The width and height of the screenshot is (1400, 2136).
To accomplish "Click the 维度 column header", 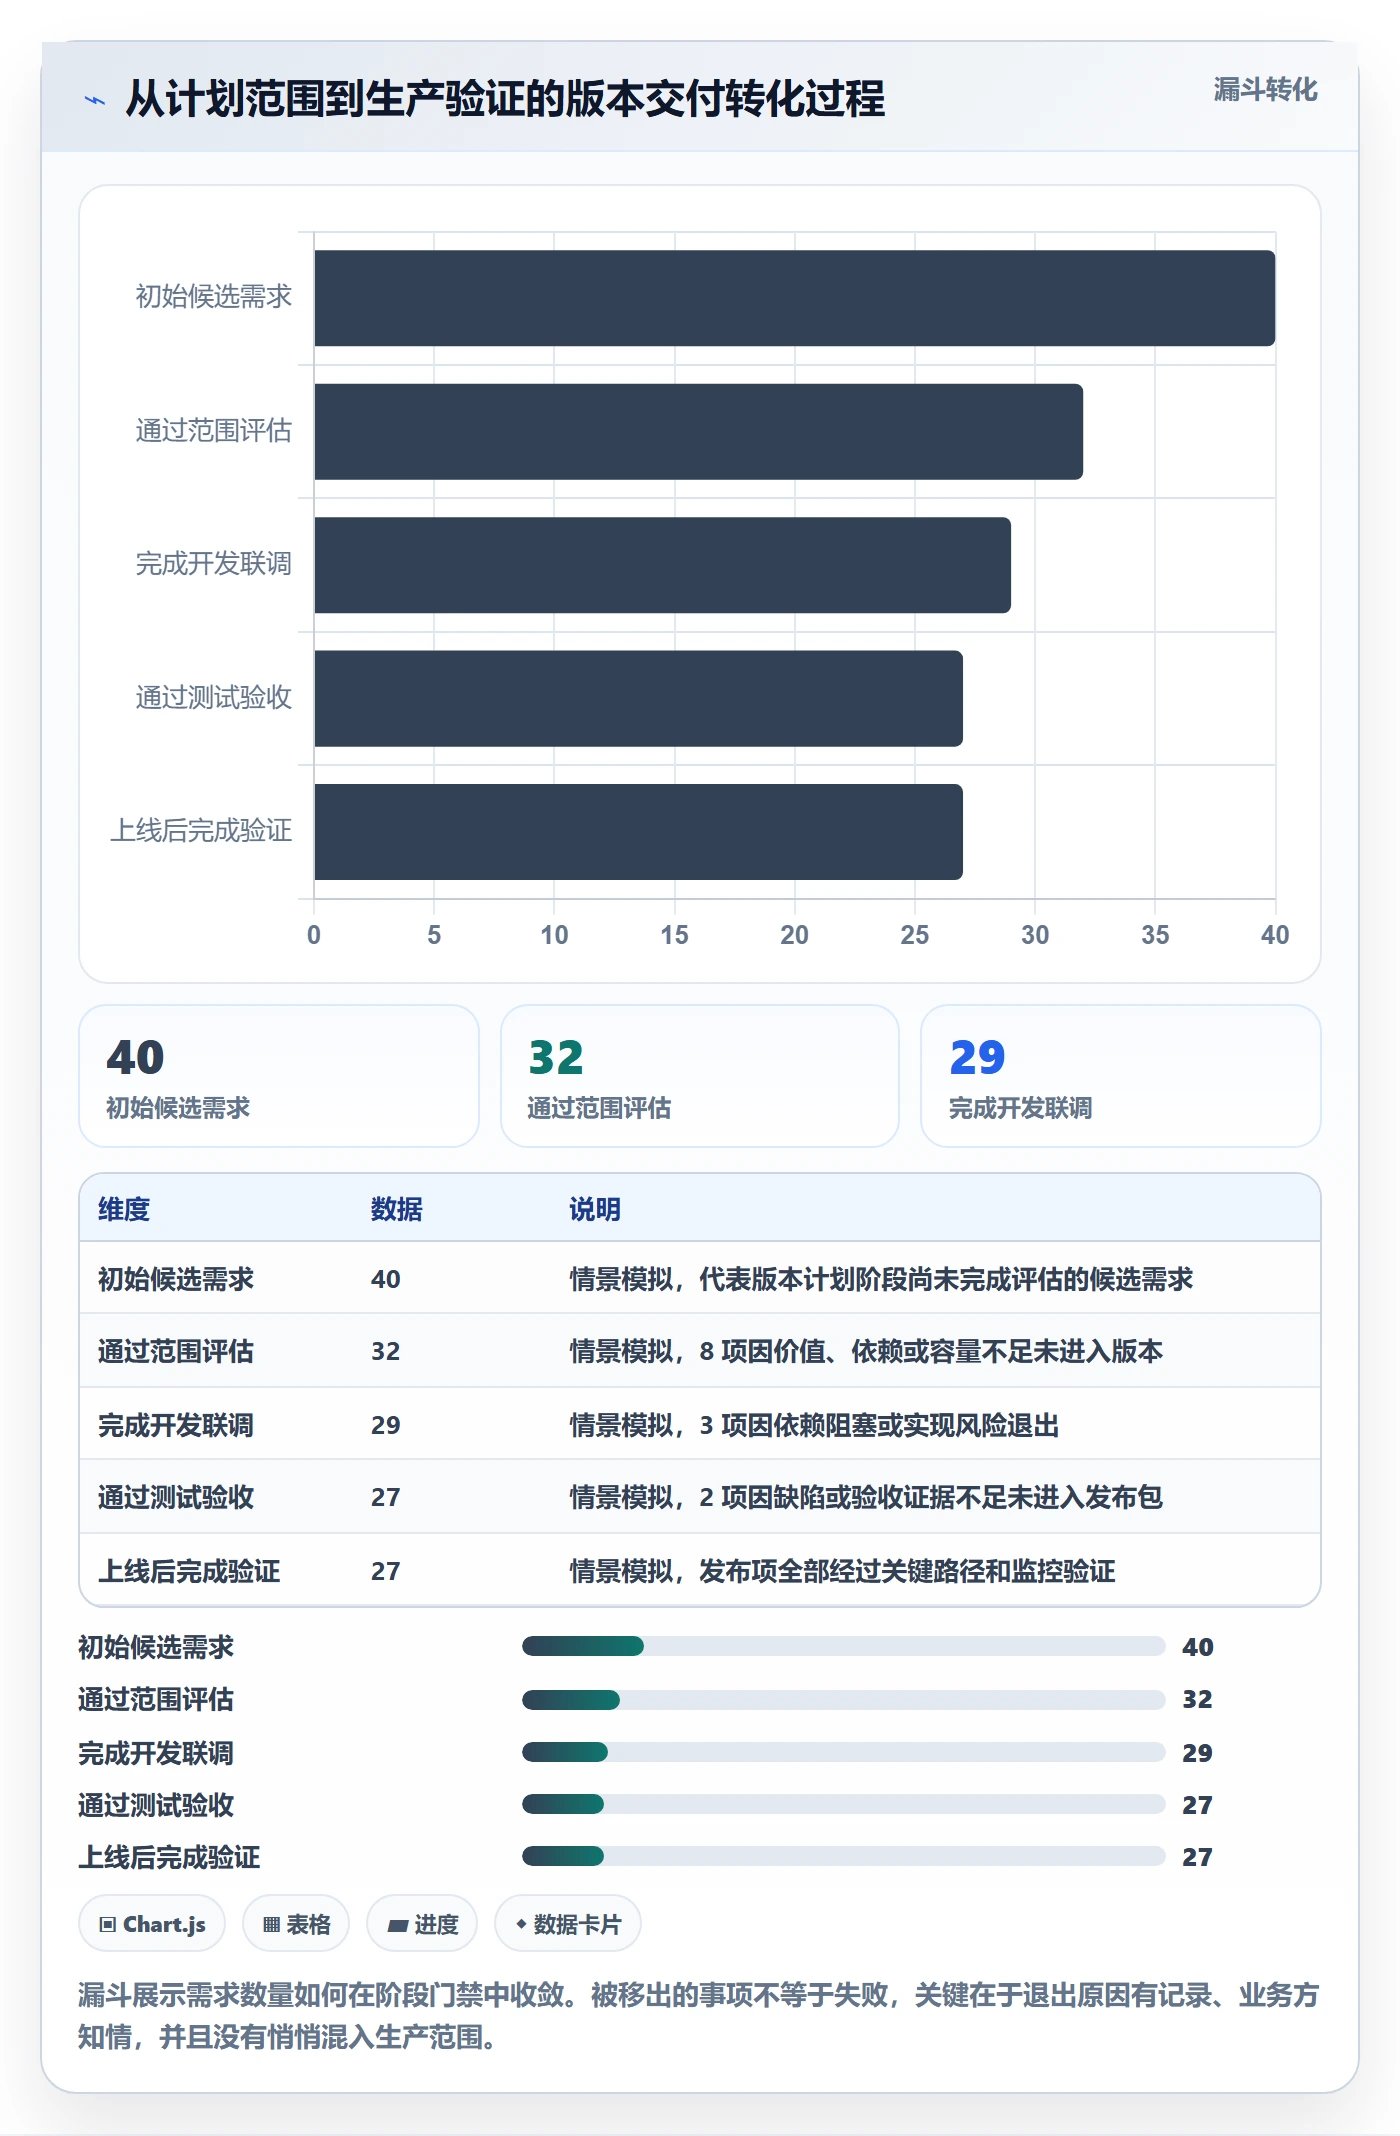I will point(124,1209).
